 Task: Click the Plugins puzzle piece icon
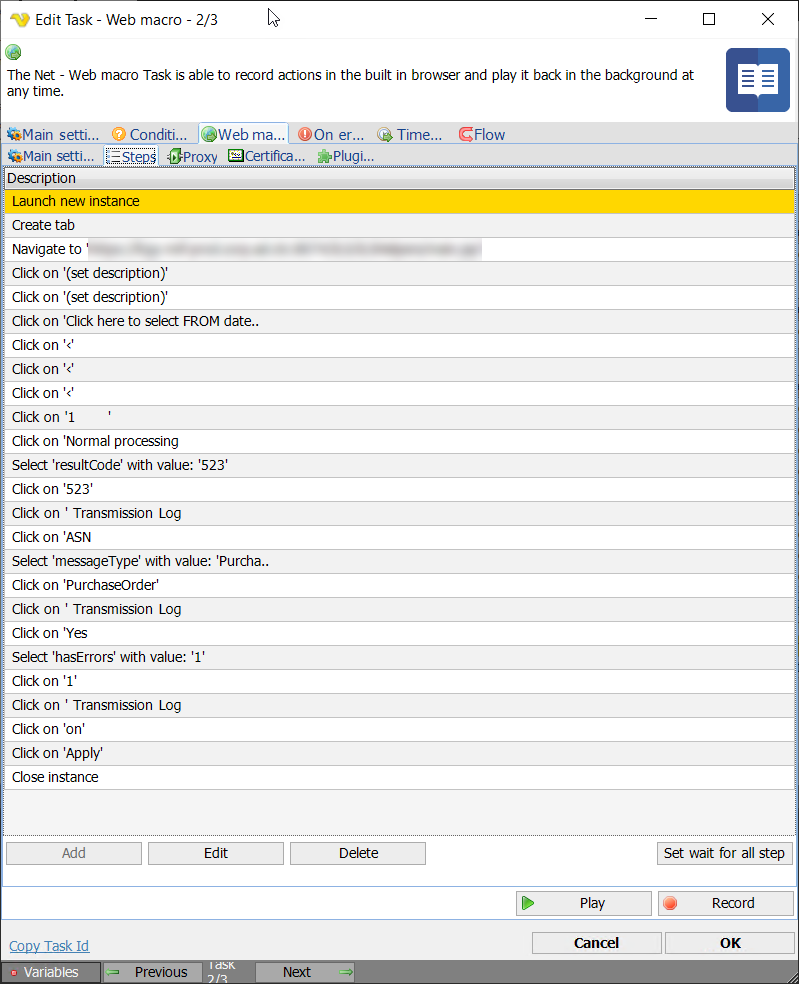pyautogui.click(x=324, y=156)
